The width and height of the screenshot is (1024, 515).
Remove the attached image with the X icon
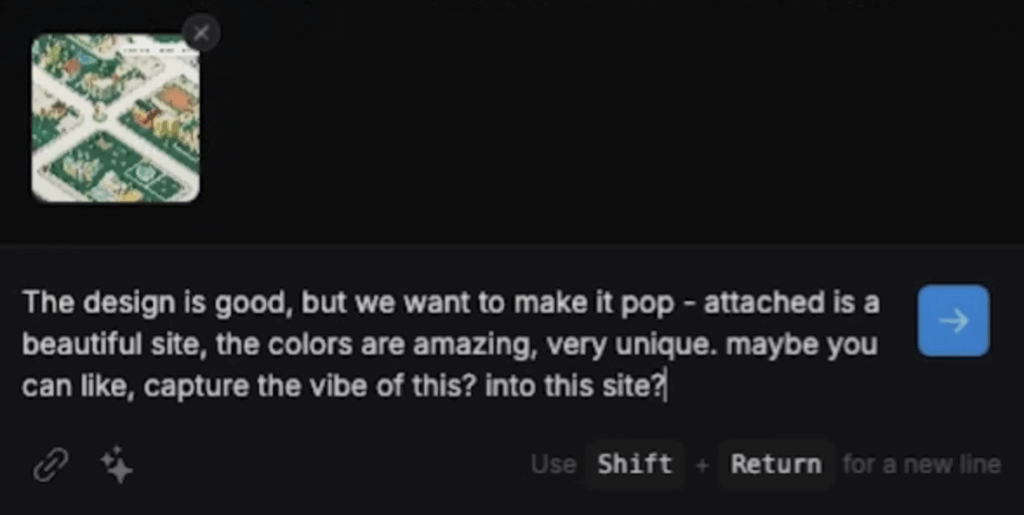pos(201,33)
